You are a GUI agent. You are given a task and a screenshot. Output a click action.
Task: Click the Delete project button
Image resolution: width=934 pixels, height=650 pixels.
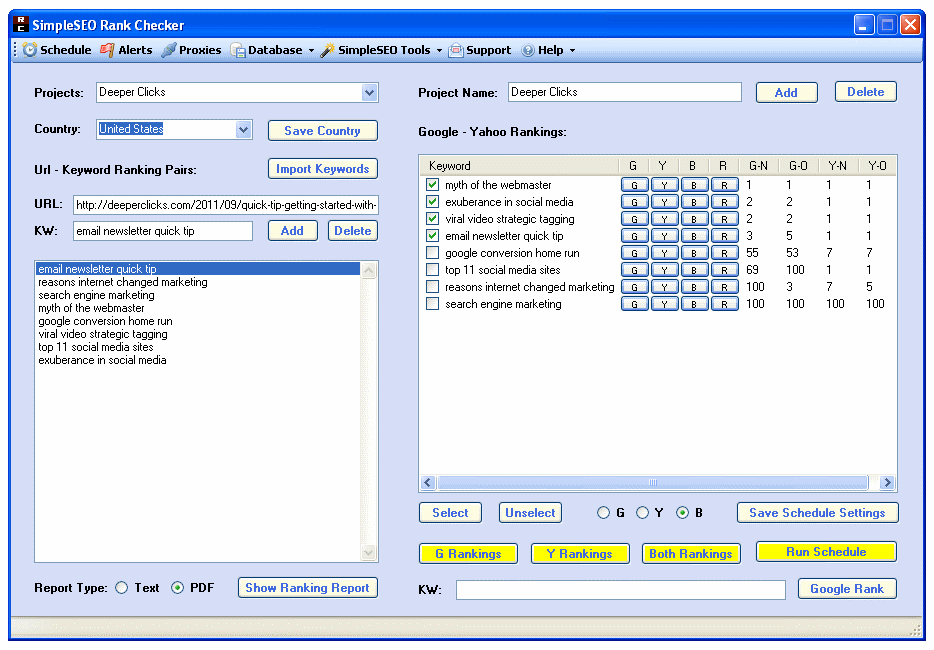(865, 92)
